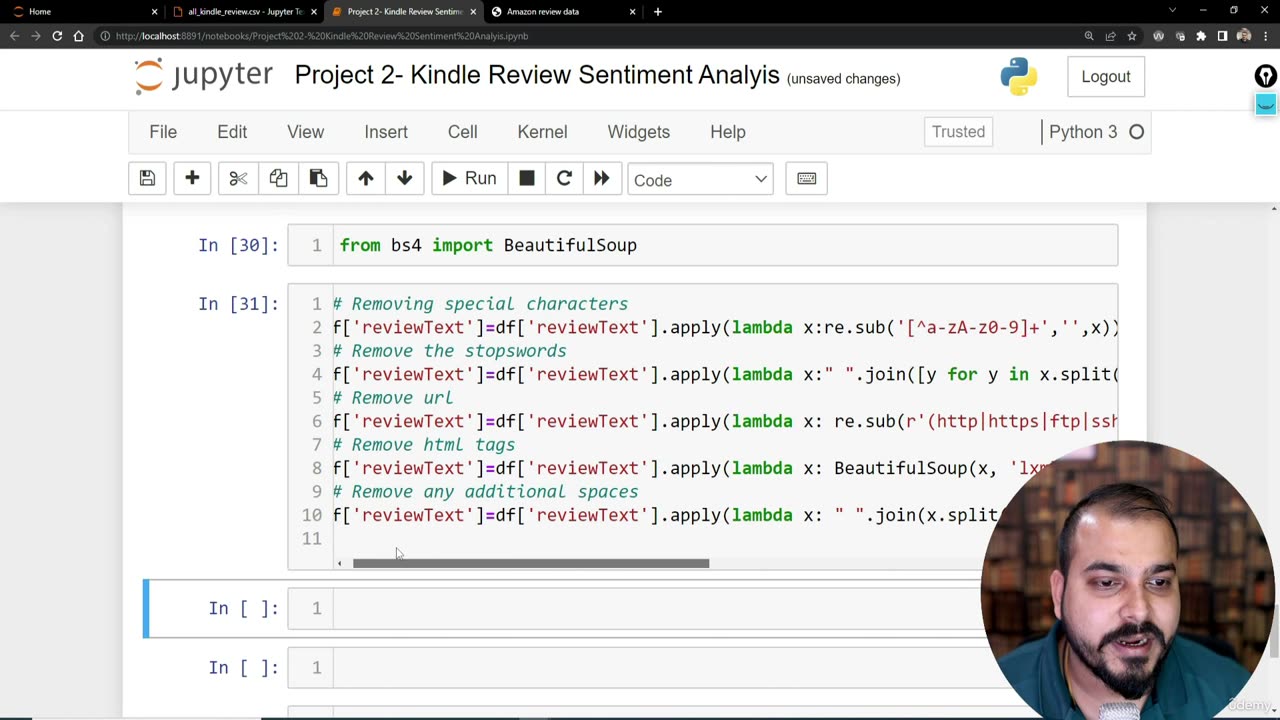Click the In [31] prompt label
Image resolution: width=1280 pixels, height=720 pixels.
coord(238,304)
